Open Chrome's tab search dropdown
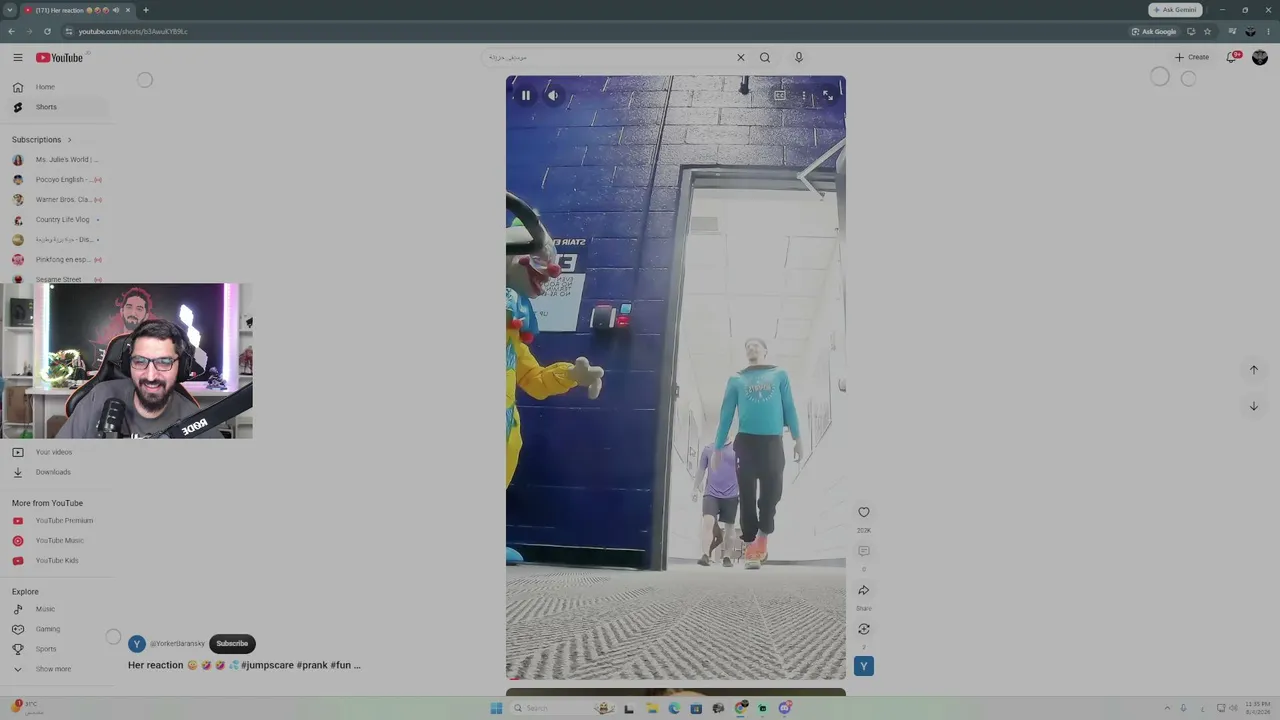Image resolution: width=1280 pixels, height=720 pixels. (x=10, y=10)
